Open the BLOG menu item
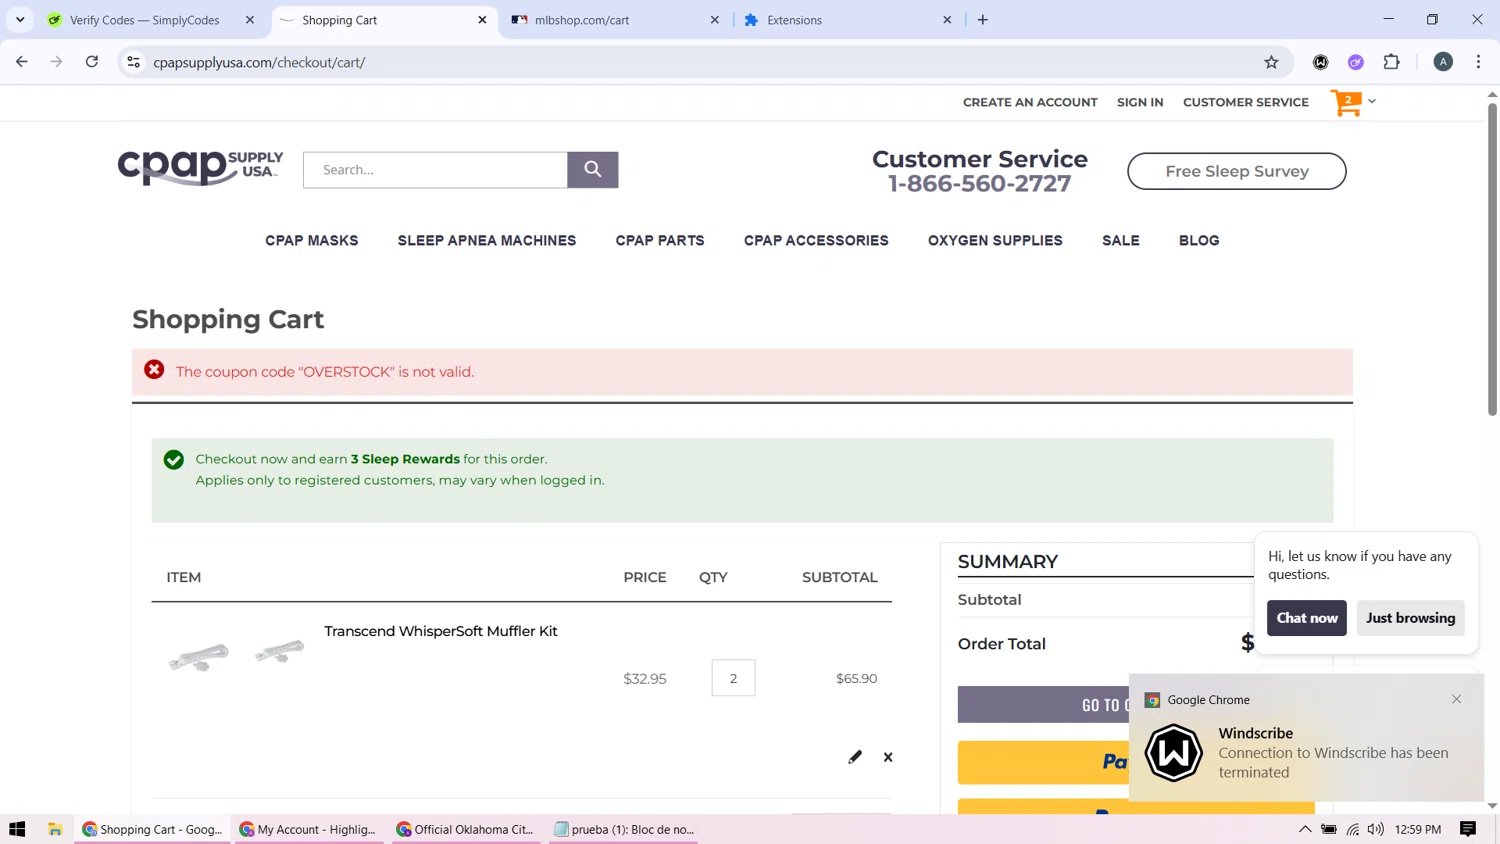Viewport: 1500px width, 844px height. click(x=1199, y=241)
